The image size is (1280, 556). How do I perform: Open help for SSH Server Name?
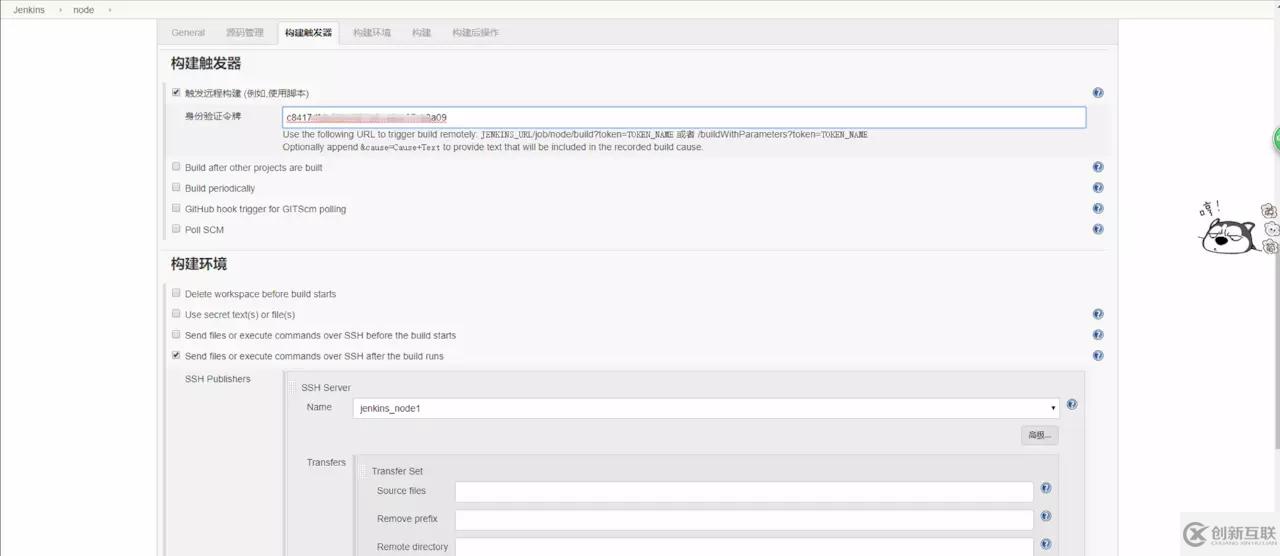coord(1072,405)
